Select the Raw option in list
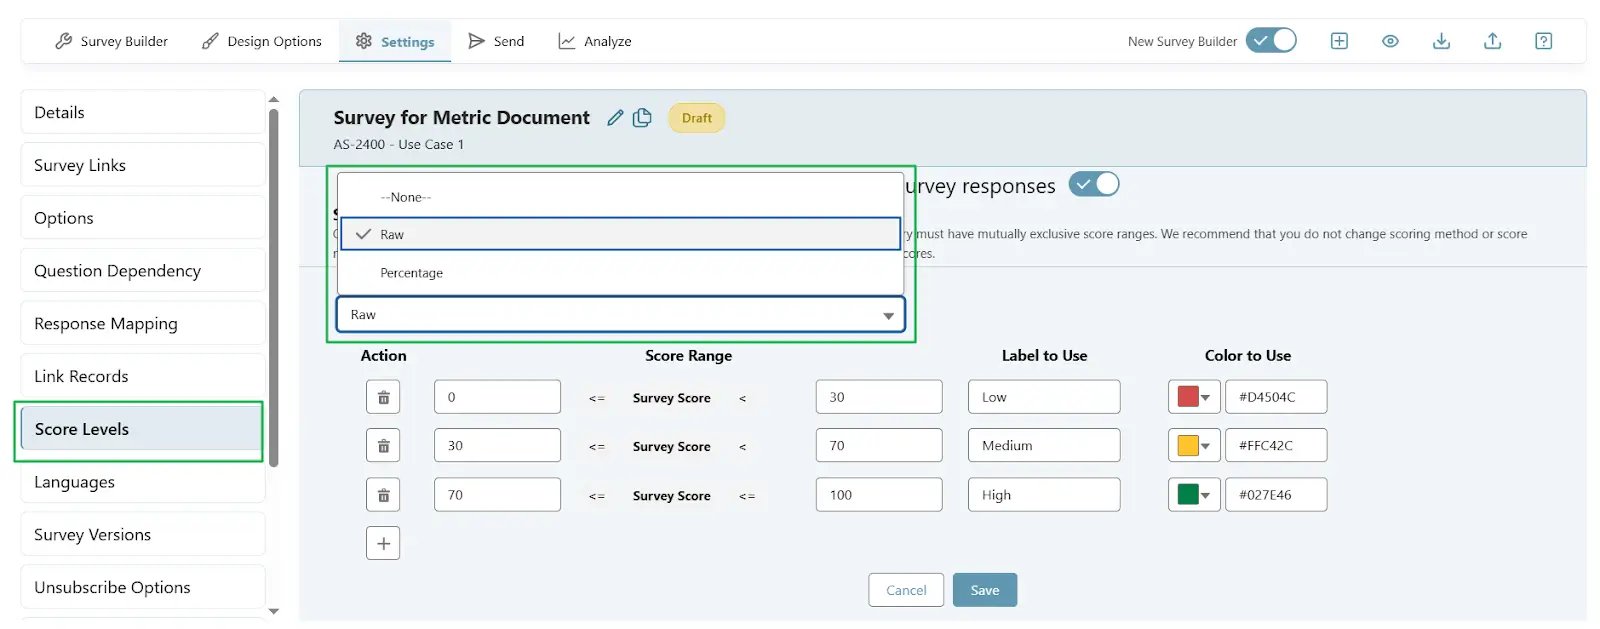 pyautogui.click(x=620, y=234)
